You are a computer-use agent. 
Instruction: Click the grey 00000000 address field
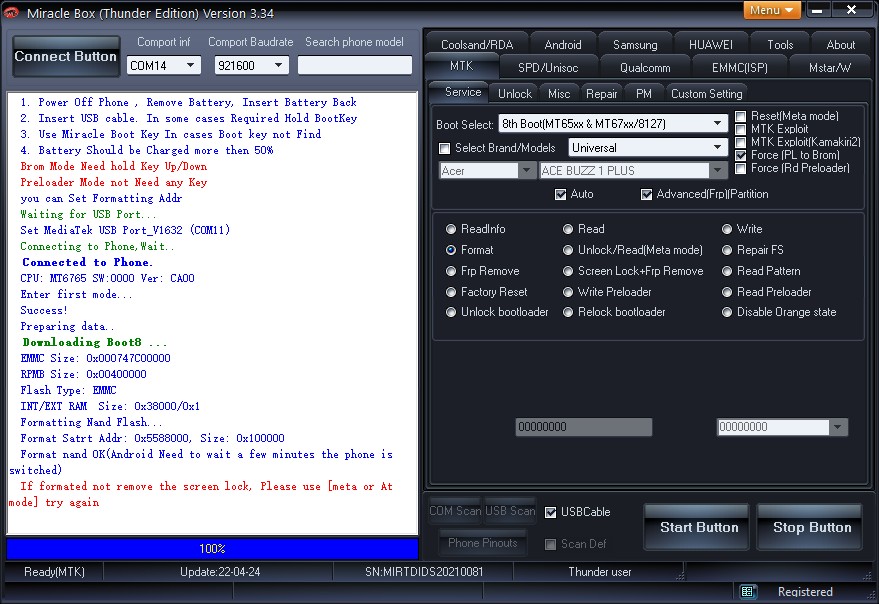click(x=584, y=427)
